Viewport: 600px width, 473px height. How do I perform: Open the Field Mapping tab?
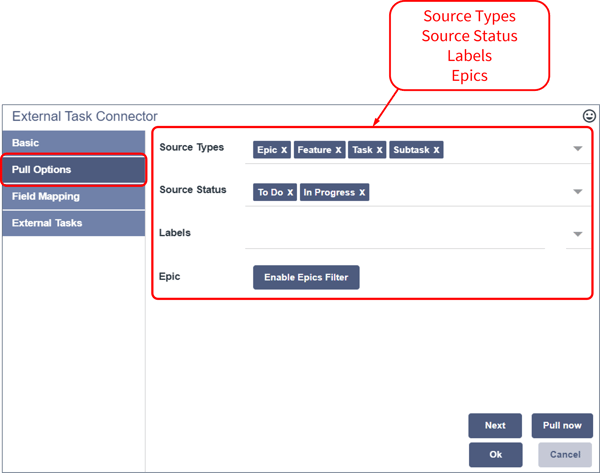click(x=73, y=197)
